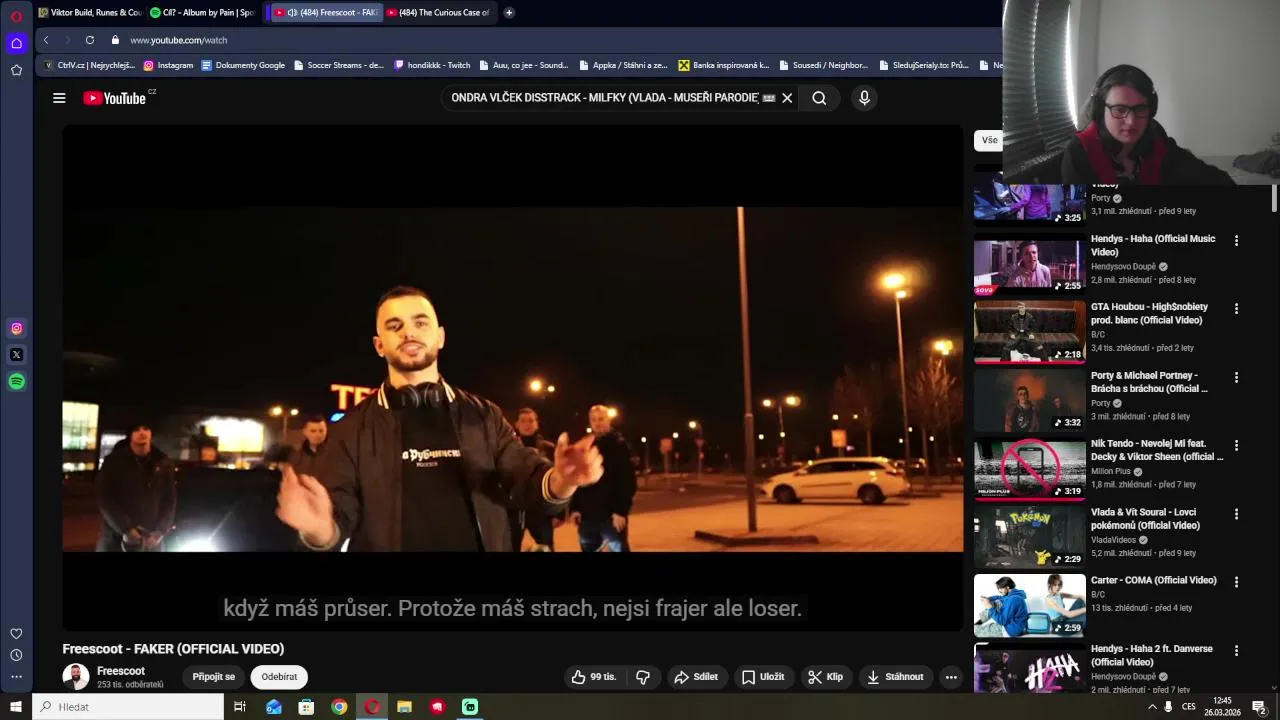Open options for Carter - COMA video
This screenshot has height=720, width=1280.
tap(1236, 582)
